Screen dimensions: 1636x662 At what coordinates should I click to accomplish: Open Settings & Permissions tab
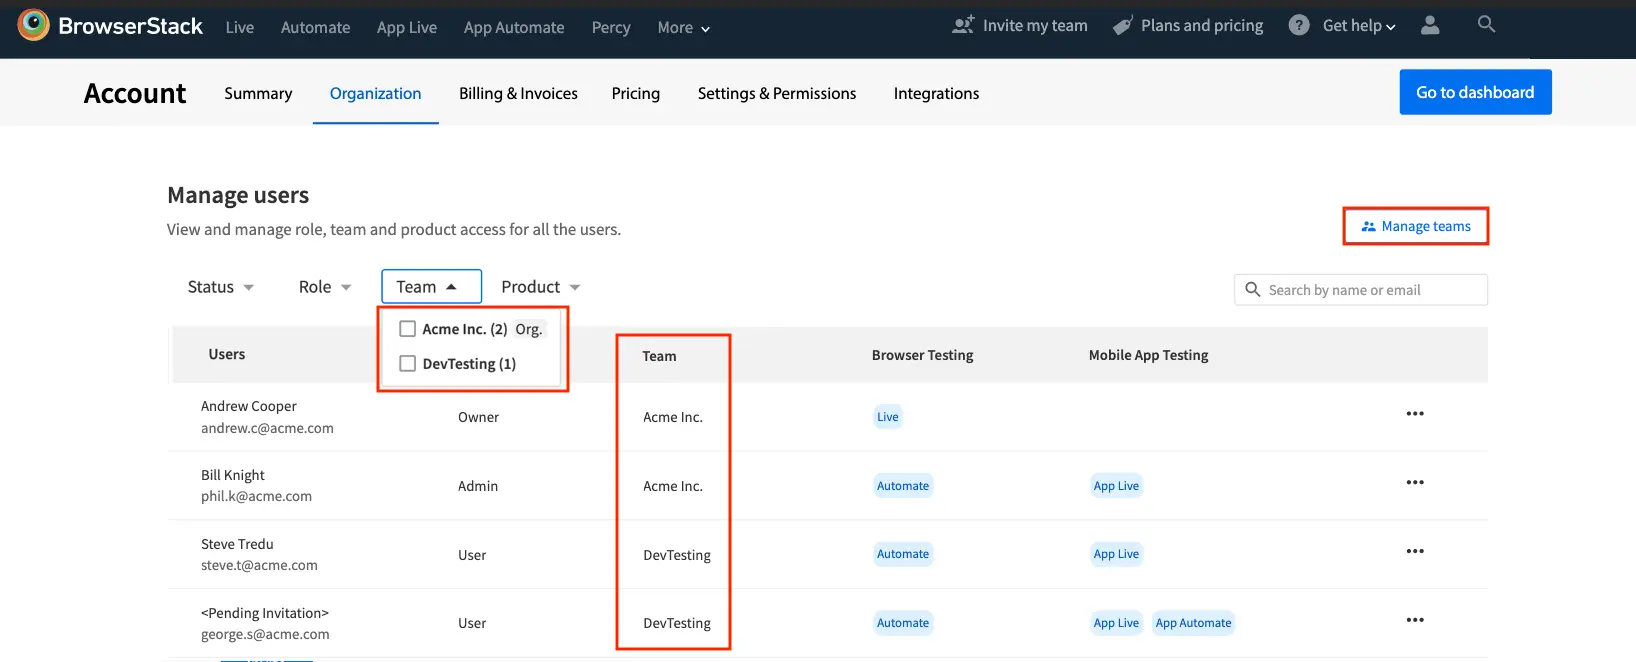[776, 94]
